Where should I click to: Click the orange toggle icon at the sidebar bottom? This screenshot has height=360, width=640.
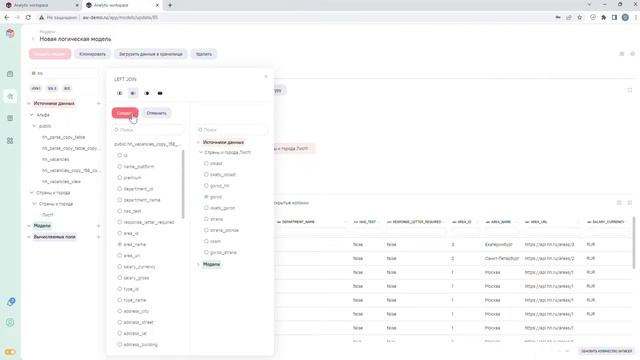click(x=10, y=352)
